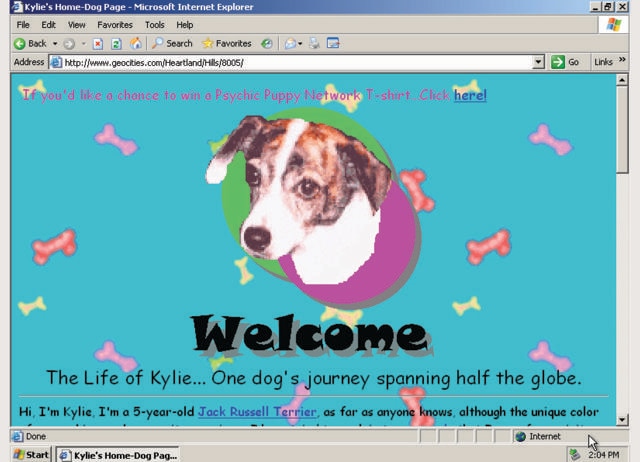640x462 pixels.
Task: Click the Windows flag logo throbber
Action: 613,25
